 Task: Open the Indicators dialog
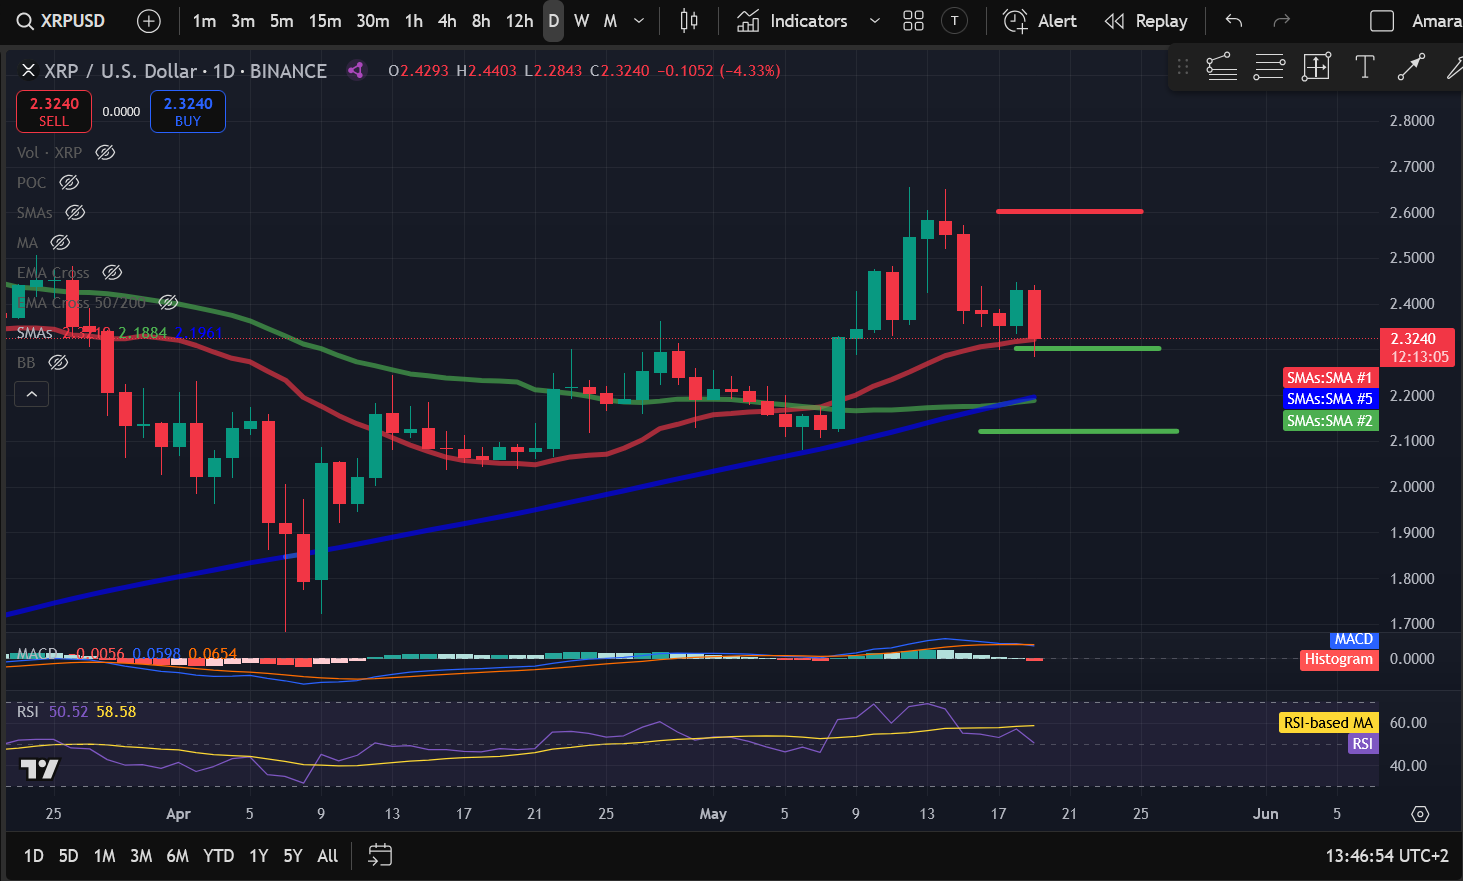coord(793,21)
